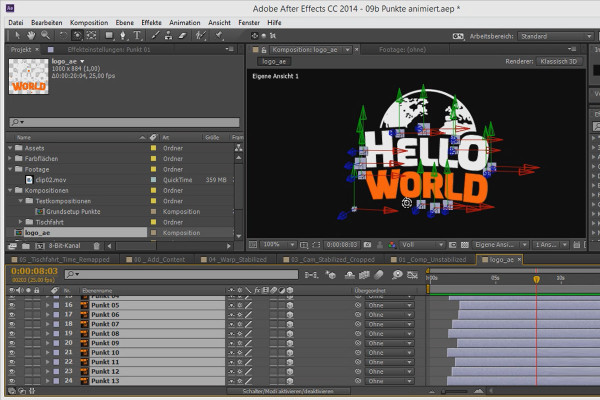Hide layer Punkt 10 with eye toggle
This screenshot has height=400, width=600.
coord(12,353)
